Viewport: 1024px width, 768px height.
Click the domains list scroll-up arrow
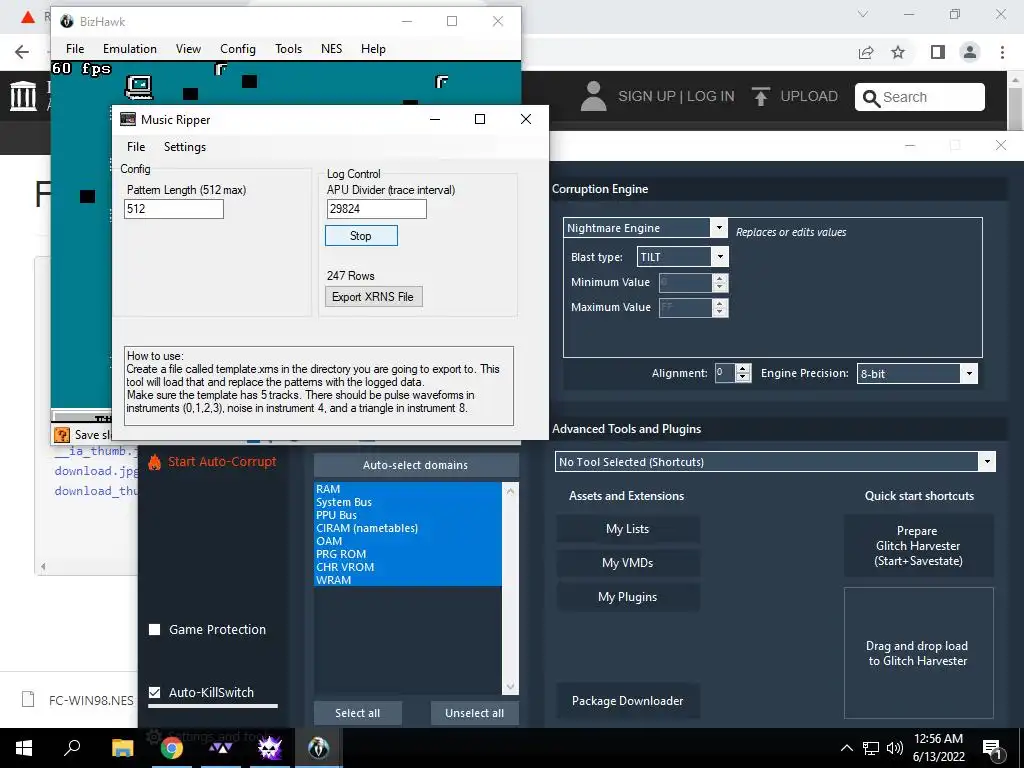[x=510, y=490]
